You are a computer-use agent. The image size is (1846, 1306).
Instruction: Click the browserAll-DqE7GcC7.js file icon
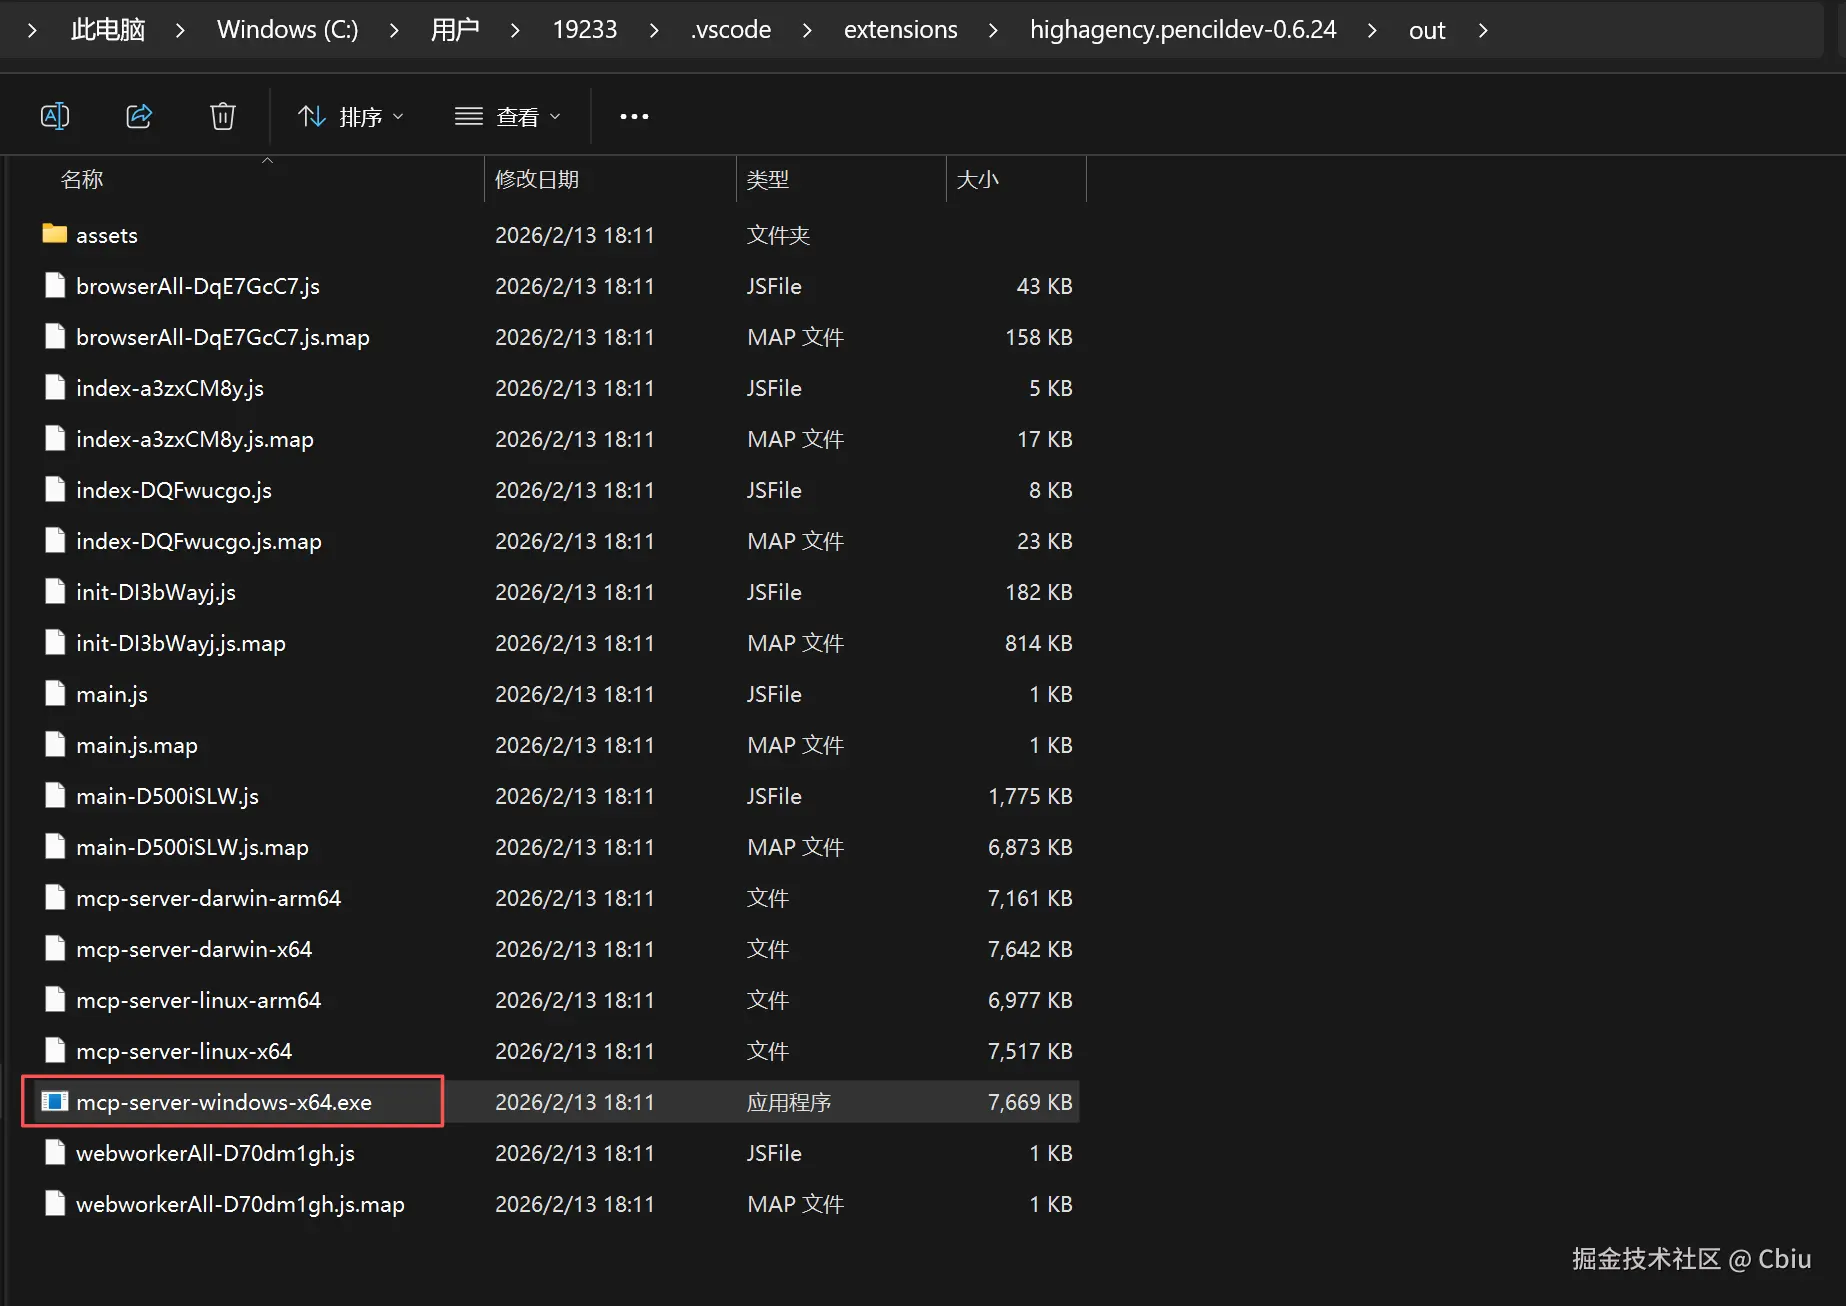click(55, 285)
